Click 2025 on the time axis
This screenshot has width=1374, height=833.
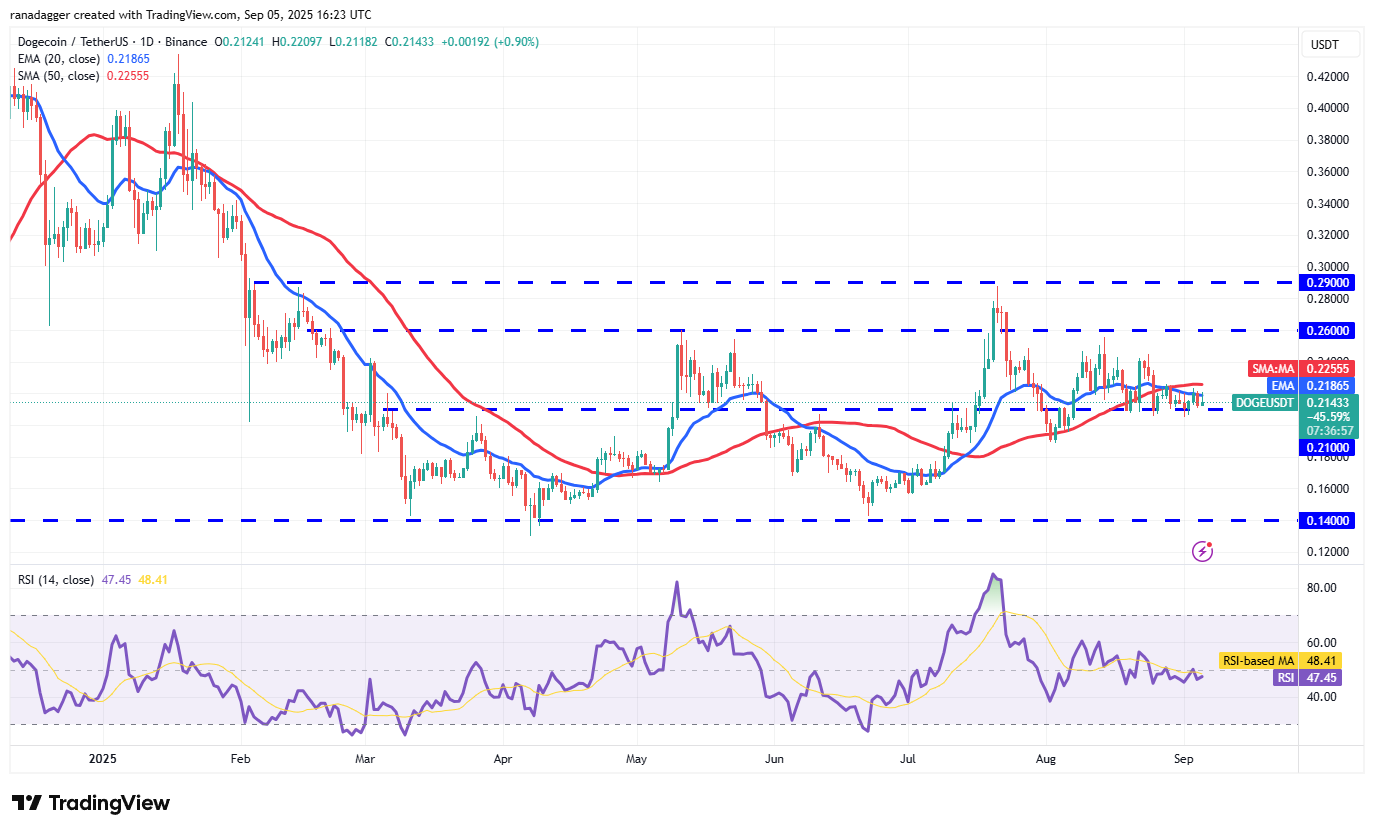[101, 759]
